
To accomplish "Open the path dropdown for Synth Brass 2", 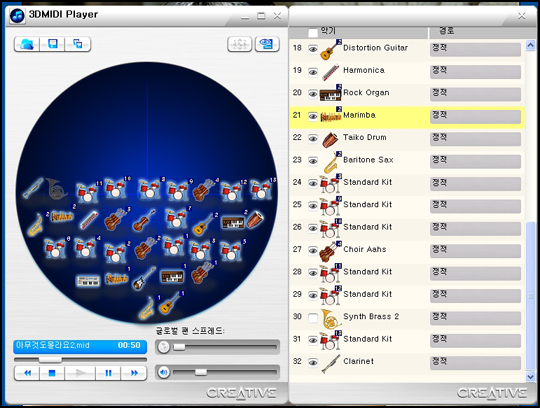I will click(x=475, y=318).
